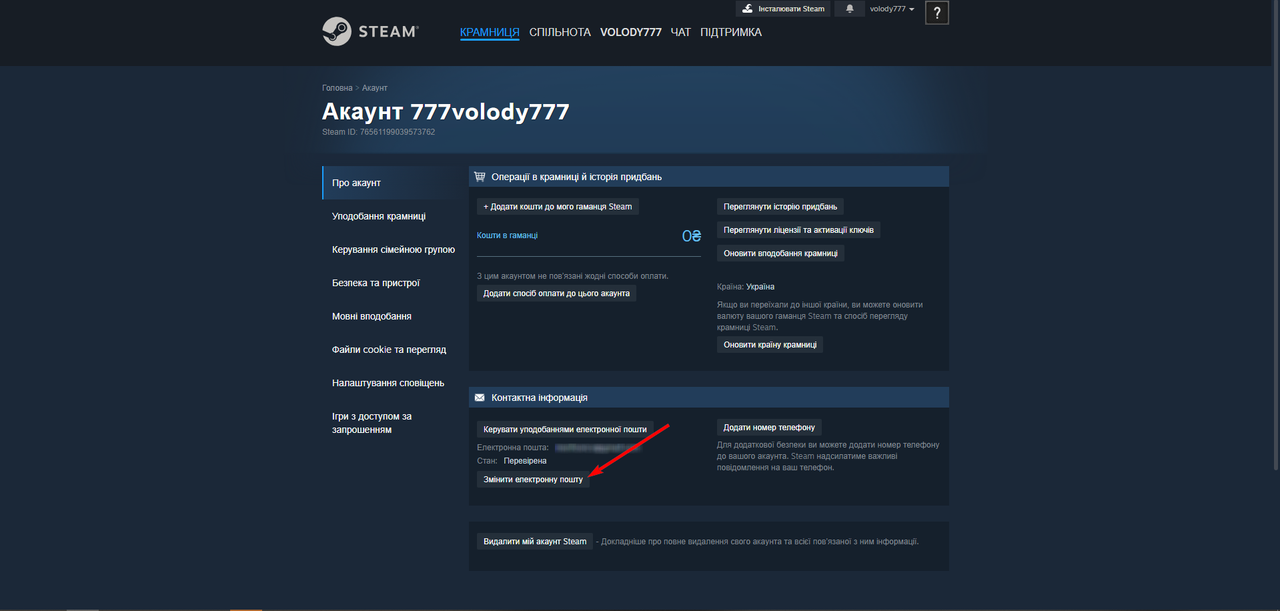Click Оновити країну крамниці button
Viewport: 1280px width, 611px height.
(x=770, y=344)
